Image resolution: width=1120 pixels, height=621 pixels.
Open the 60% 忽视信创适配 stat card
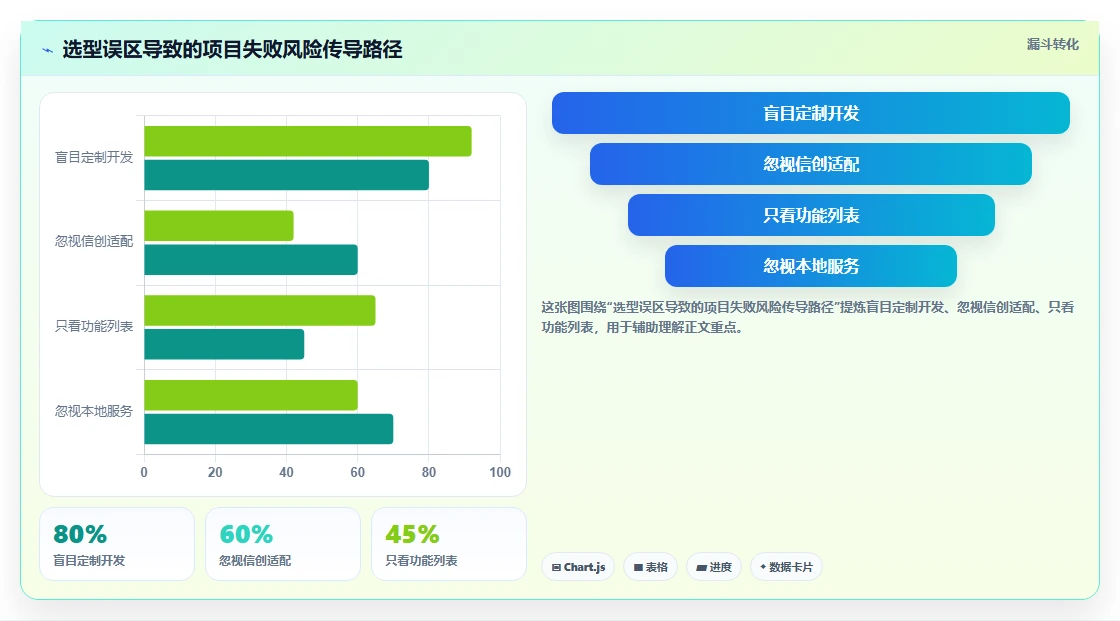click(283, 544)
